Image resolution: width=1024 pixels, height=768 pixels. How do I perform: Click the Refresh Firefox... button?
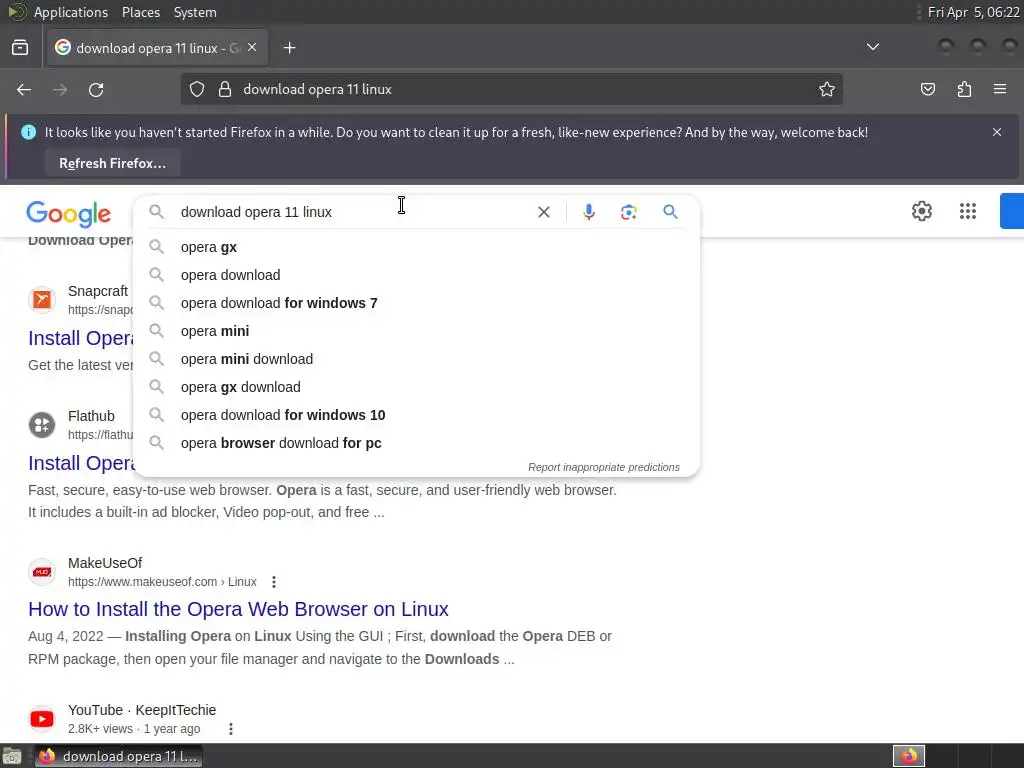click(112, 163)
